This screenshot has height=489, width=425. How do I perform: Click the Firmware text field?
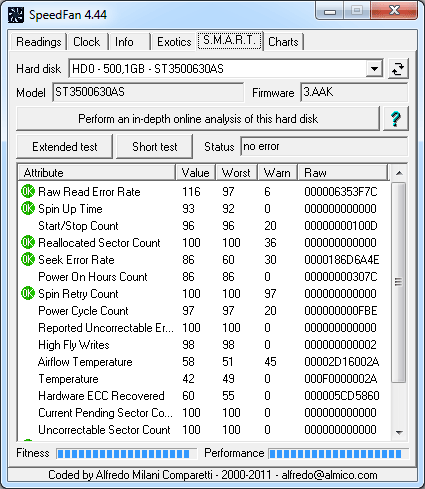[354, 92]
